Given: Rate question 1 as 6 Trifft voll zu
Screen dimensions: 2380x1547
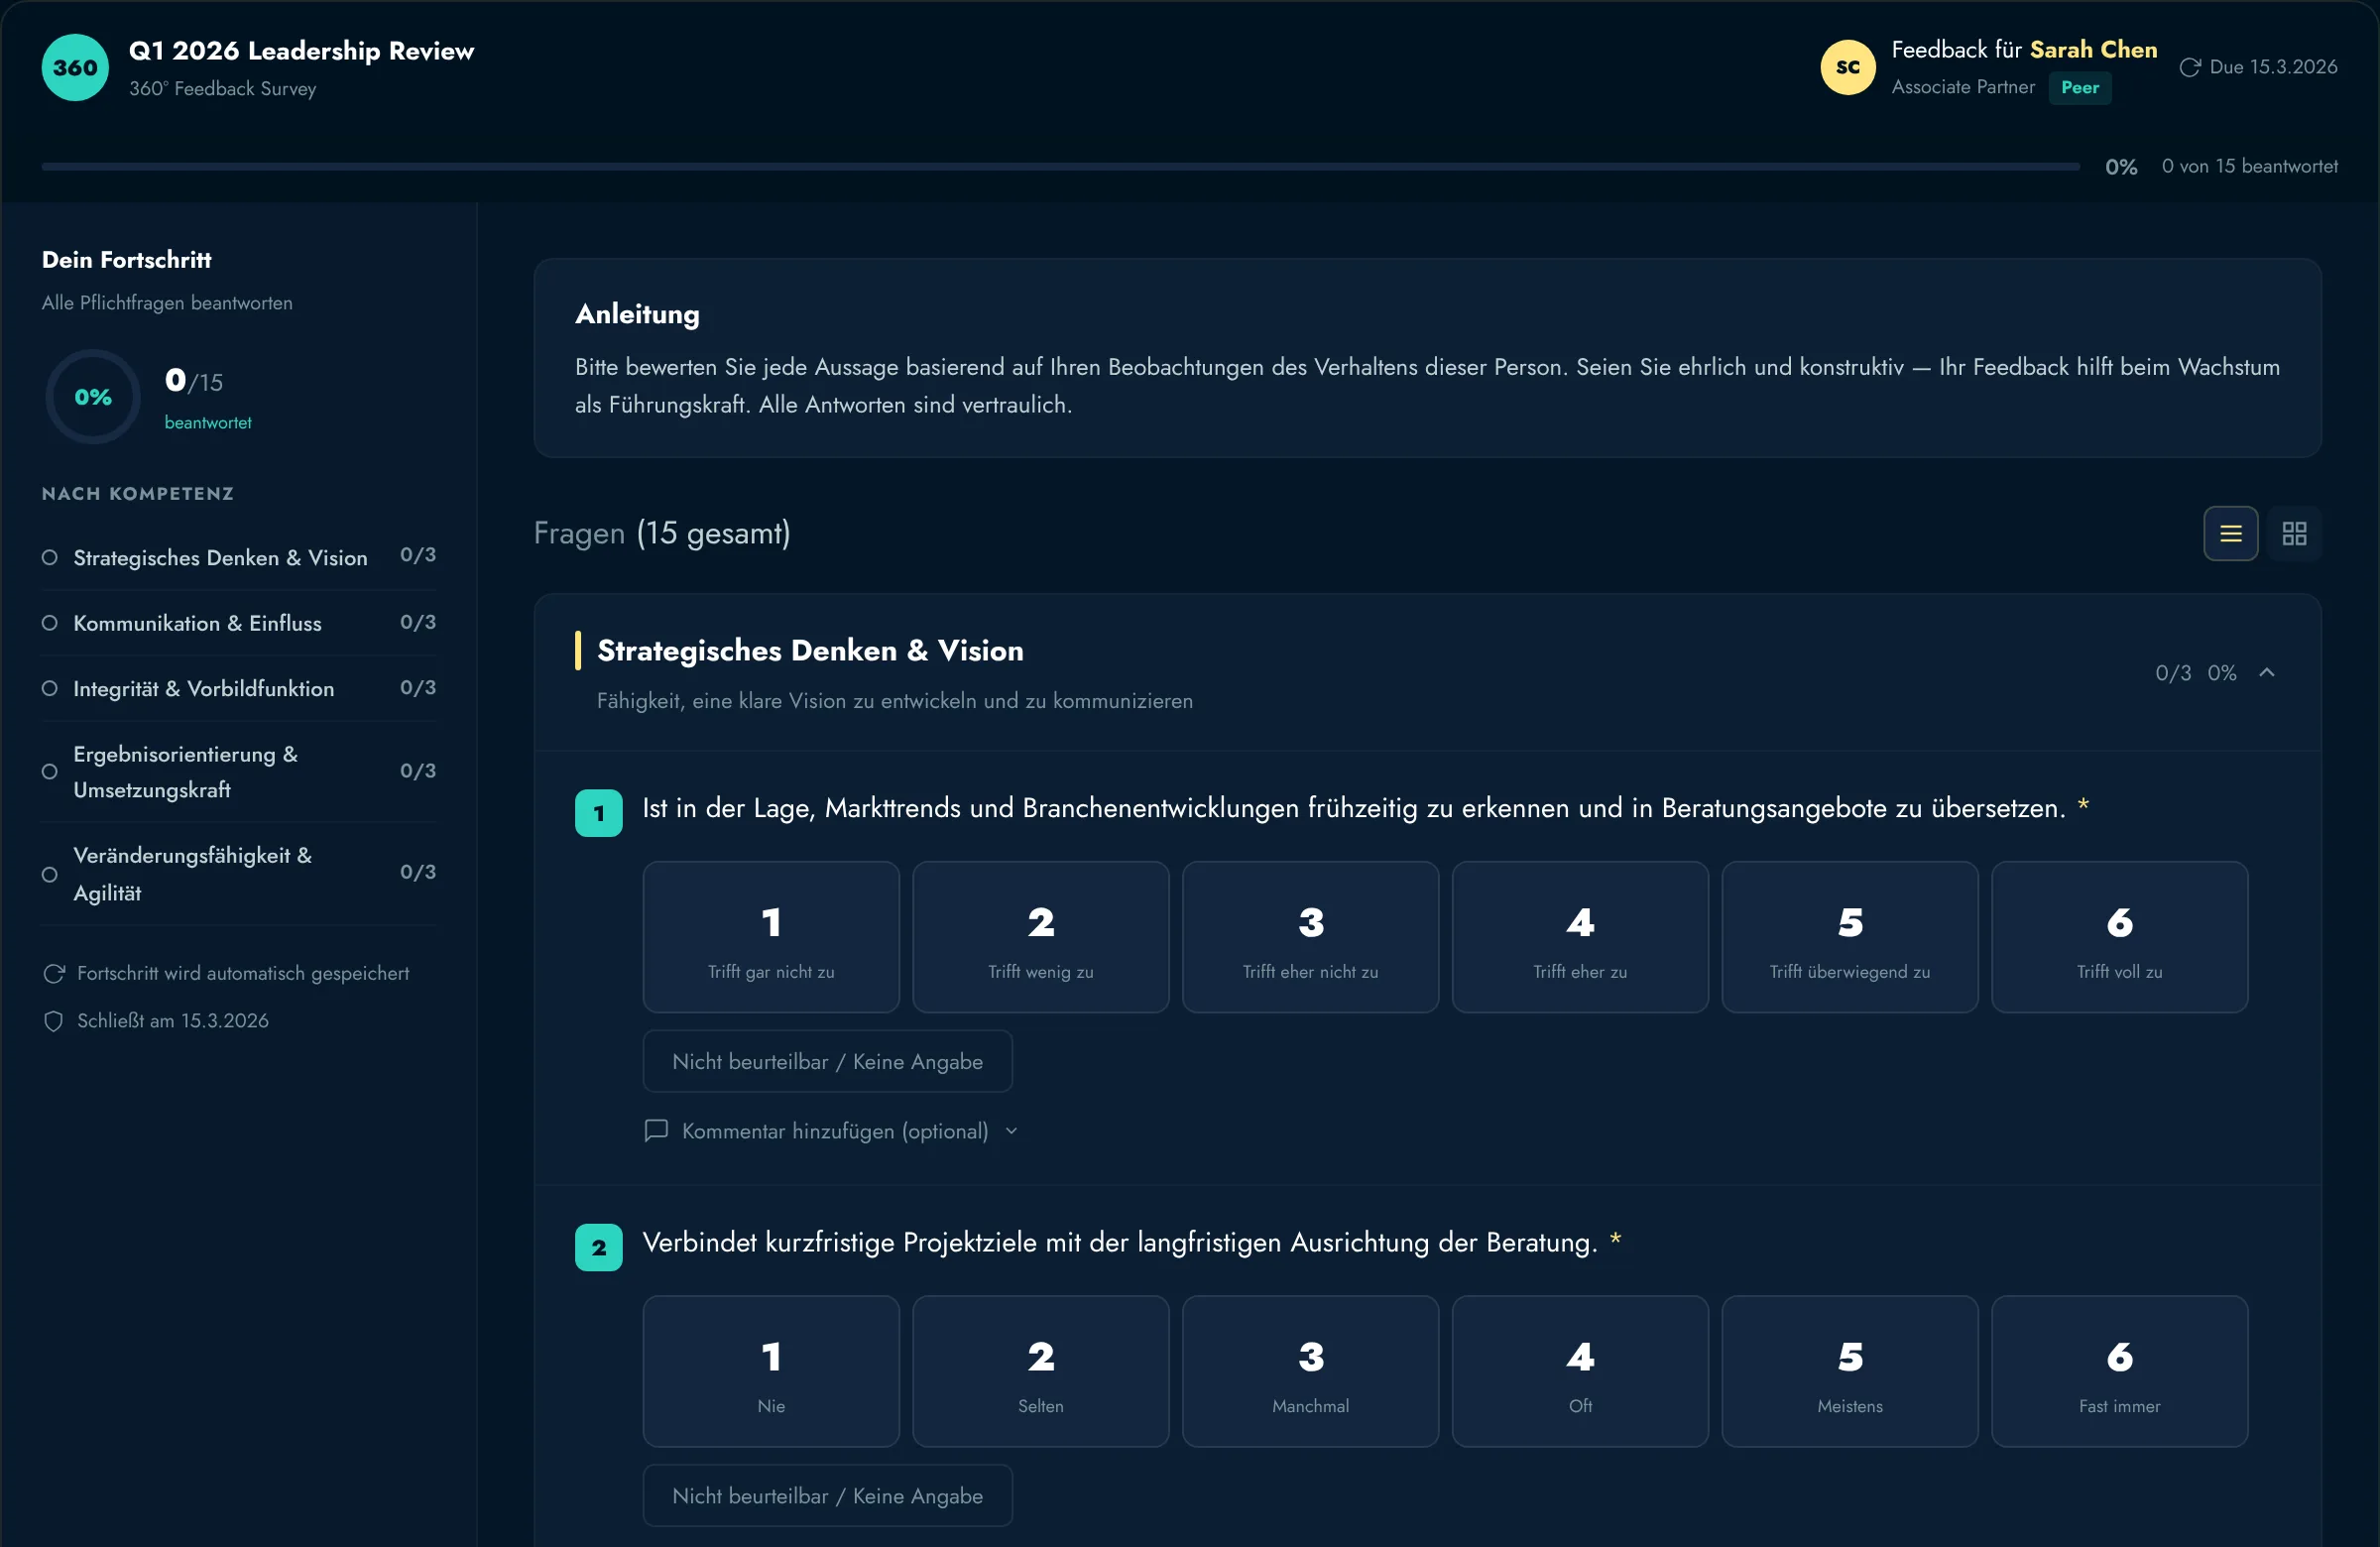Looking at the screenshot, I should click(2119, 937).
